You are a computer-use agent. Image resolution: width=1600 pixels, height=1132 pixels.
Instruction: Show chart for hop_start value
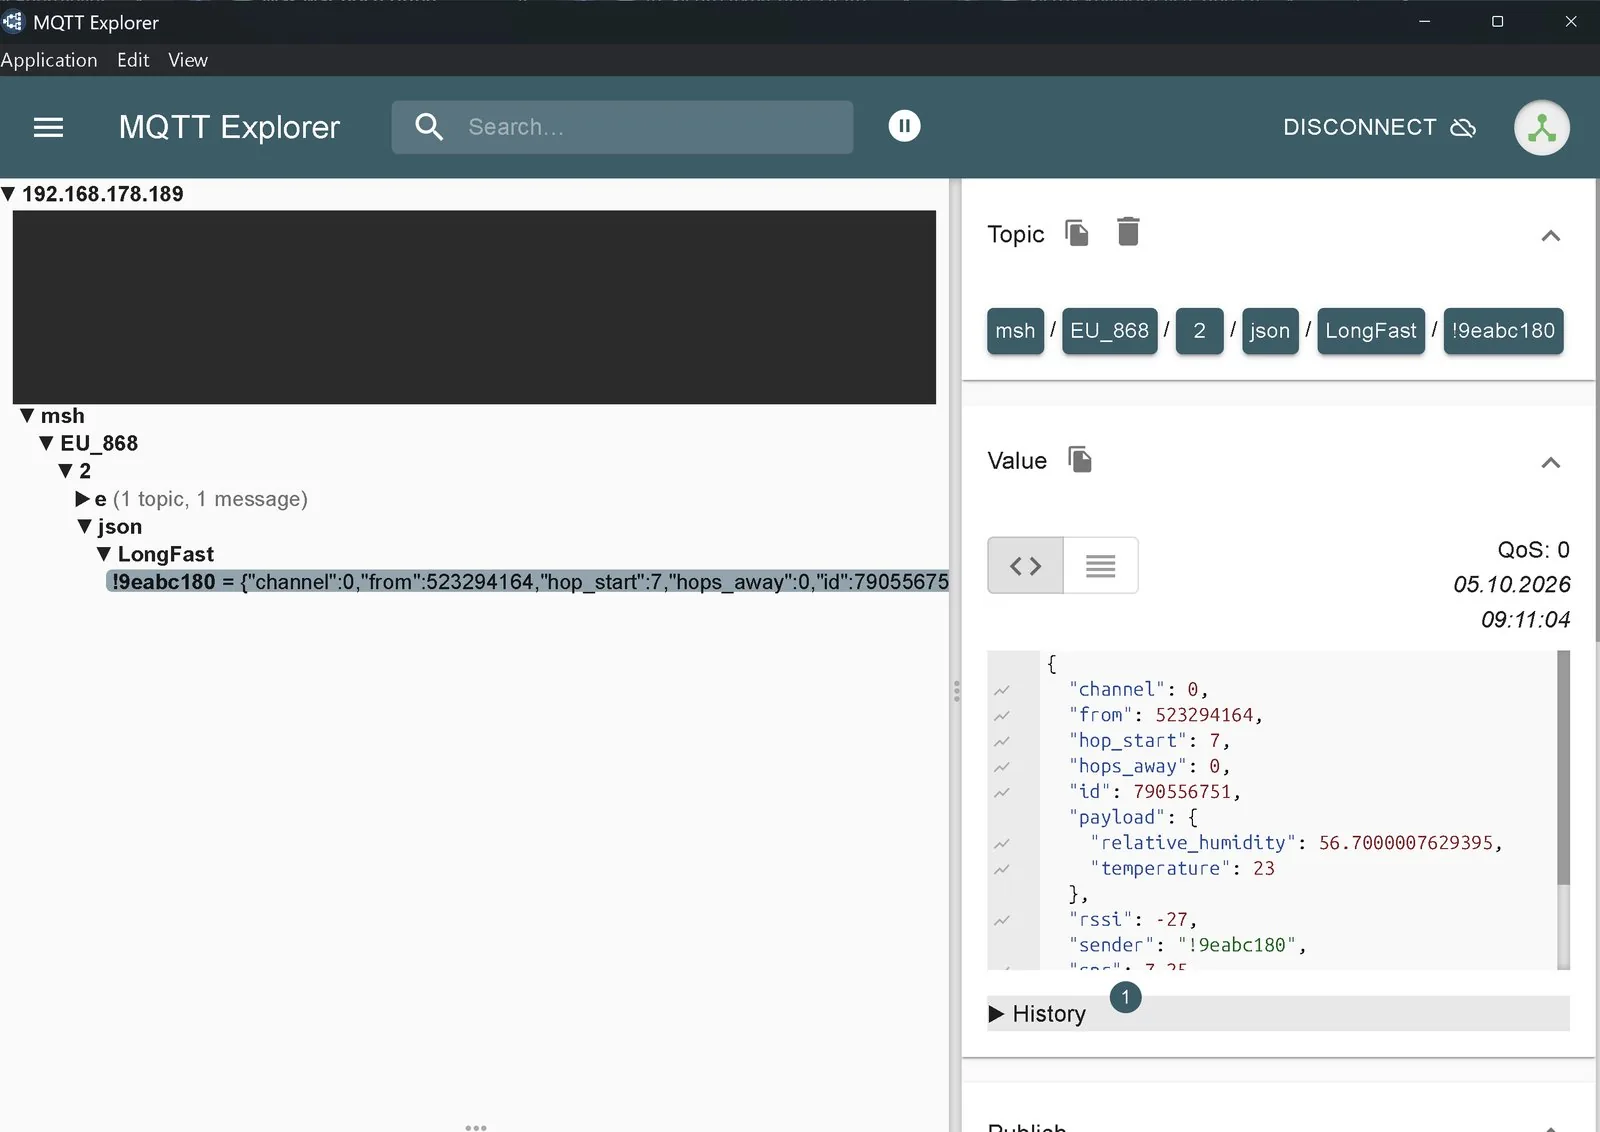pos(1002,741)
